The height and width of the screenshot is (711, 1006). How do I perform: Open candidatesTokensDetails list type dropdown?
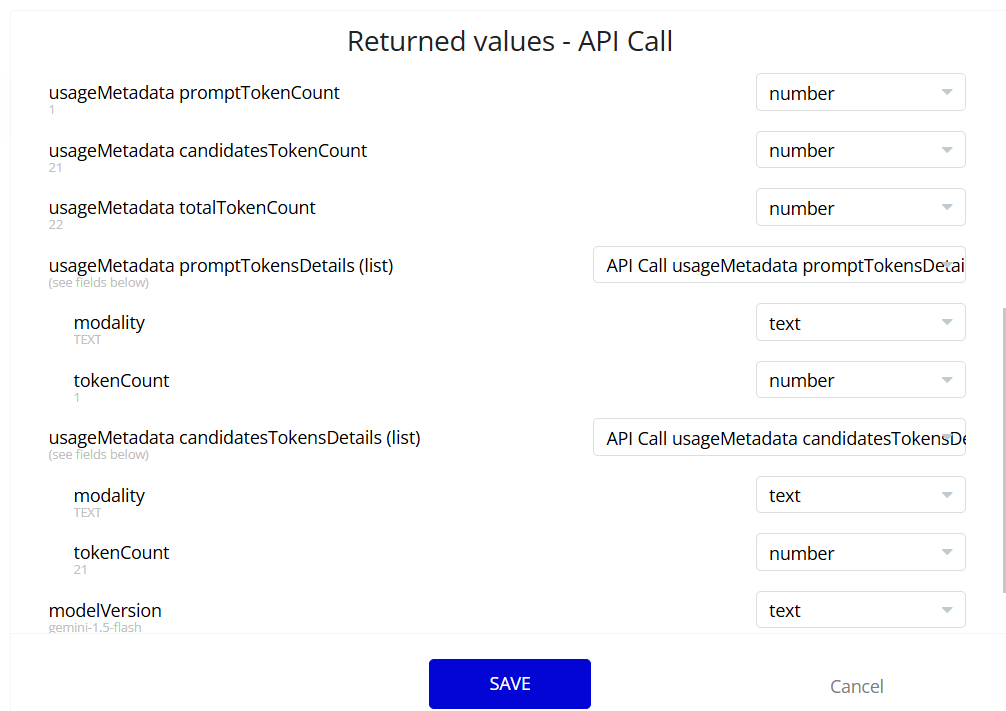coord(779,438)
